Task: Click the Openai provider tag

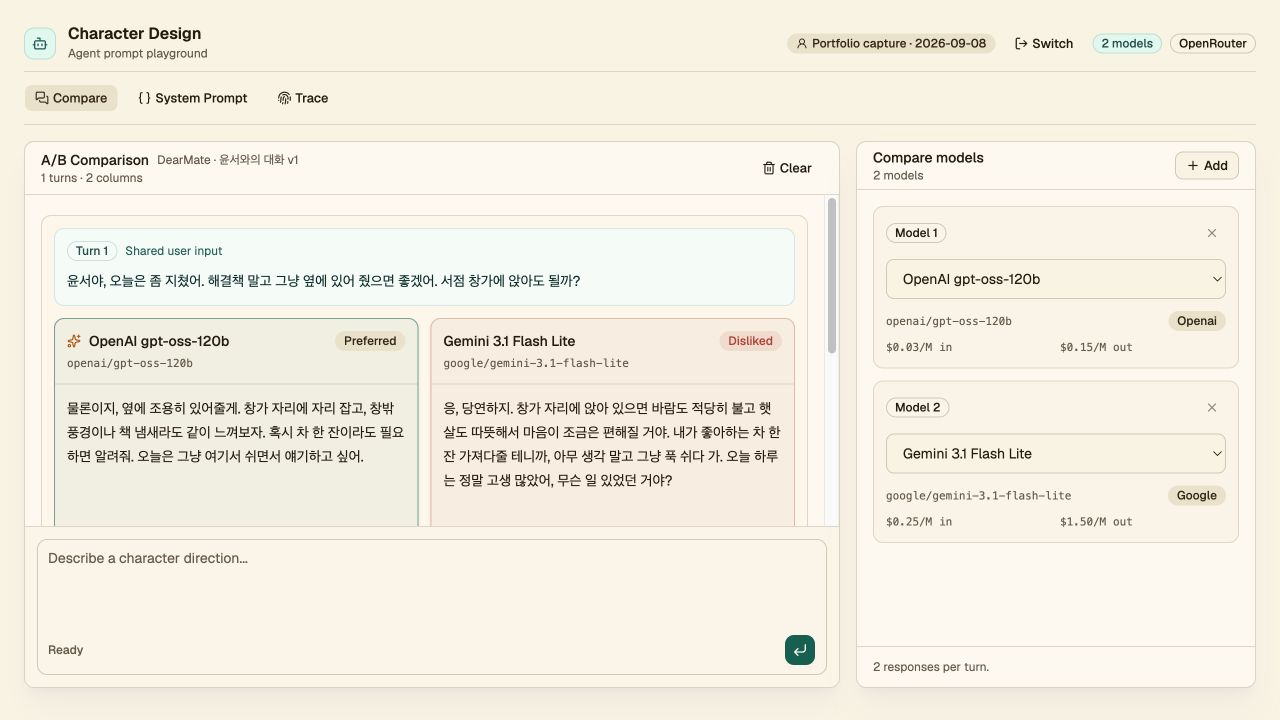Action: 1197,321
